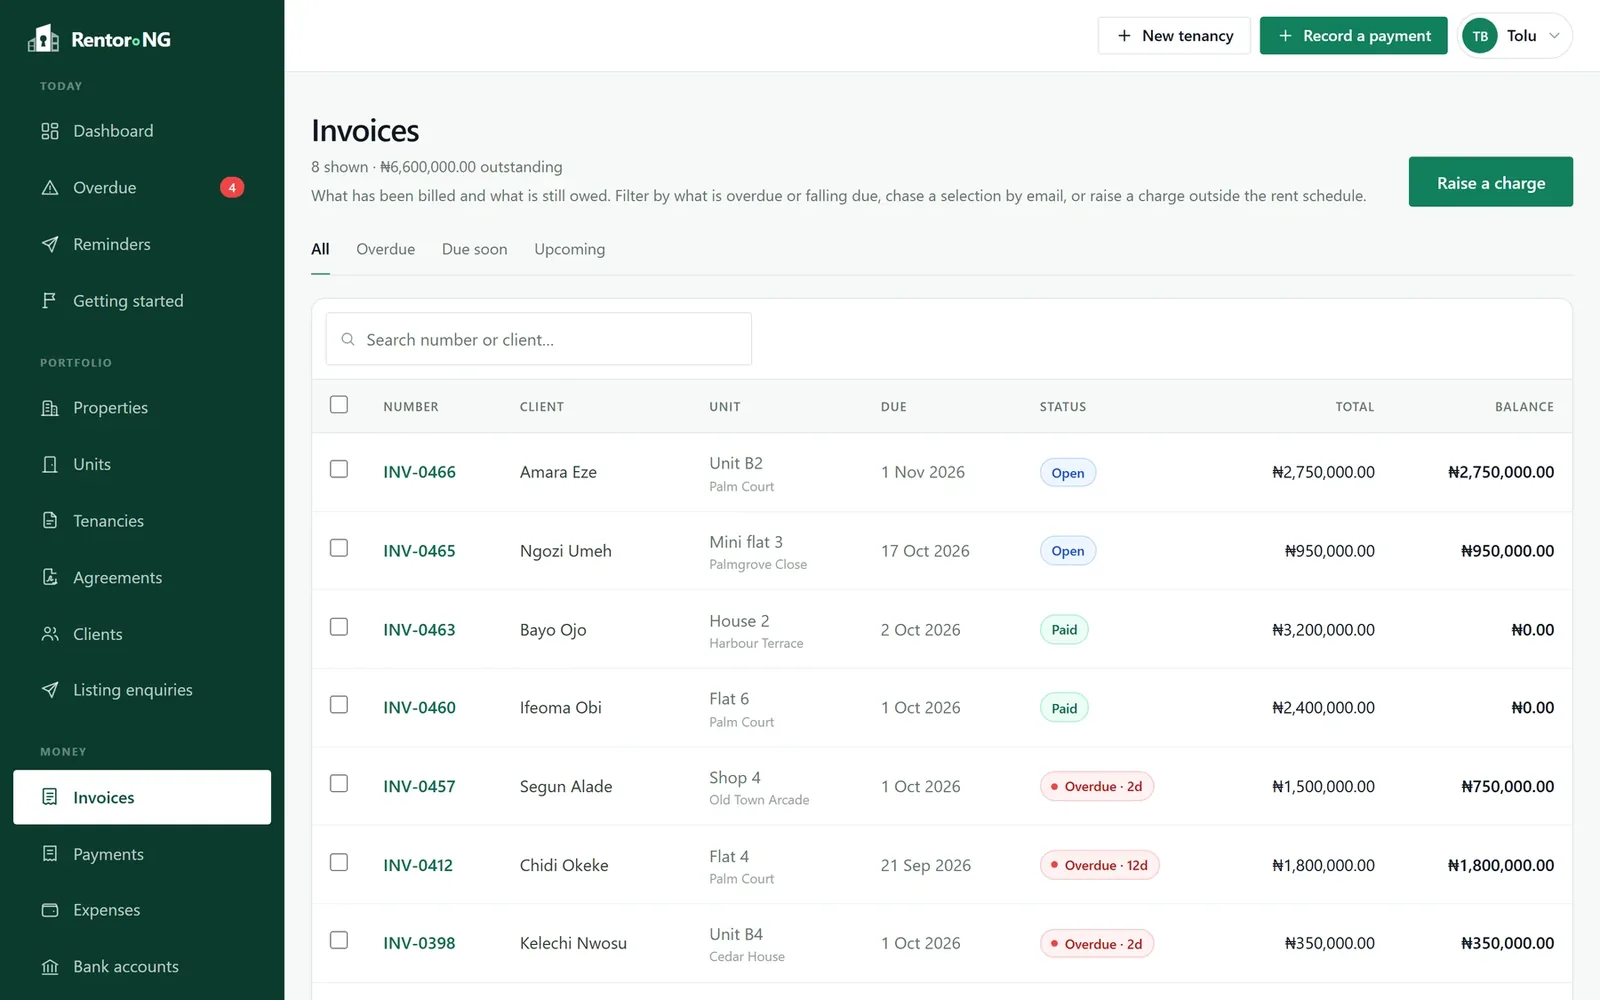Expand the Tolu account menu chevron

click(x=1554, y=36)
